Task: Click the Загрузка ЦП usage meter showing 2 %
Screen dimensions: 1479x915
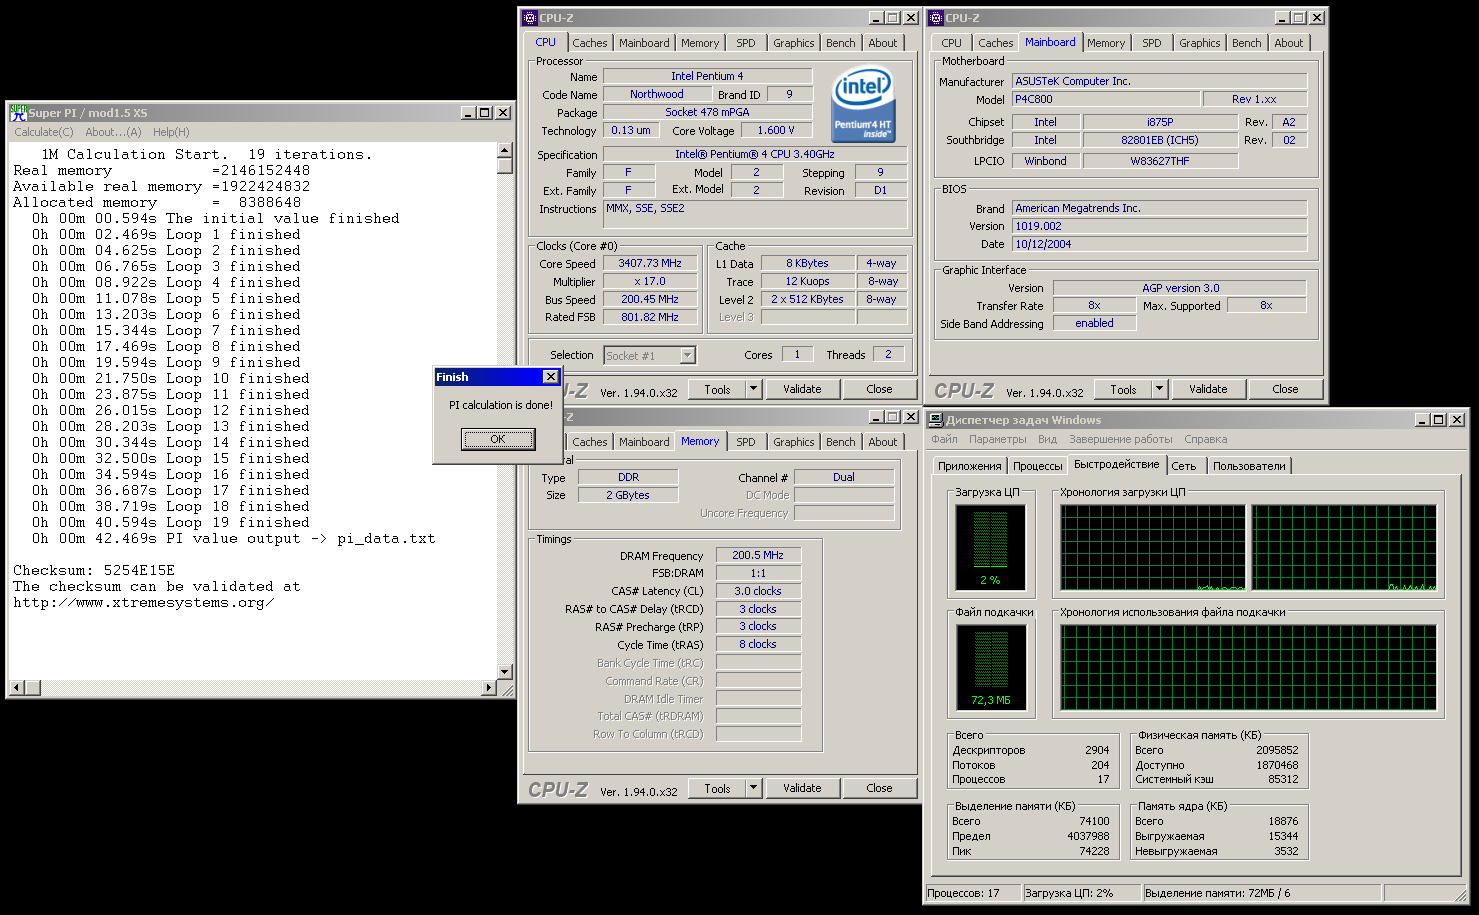Action: pyautogui.click(x=990, y=547)
